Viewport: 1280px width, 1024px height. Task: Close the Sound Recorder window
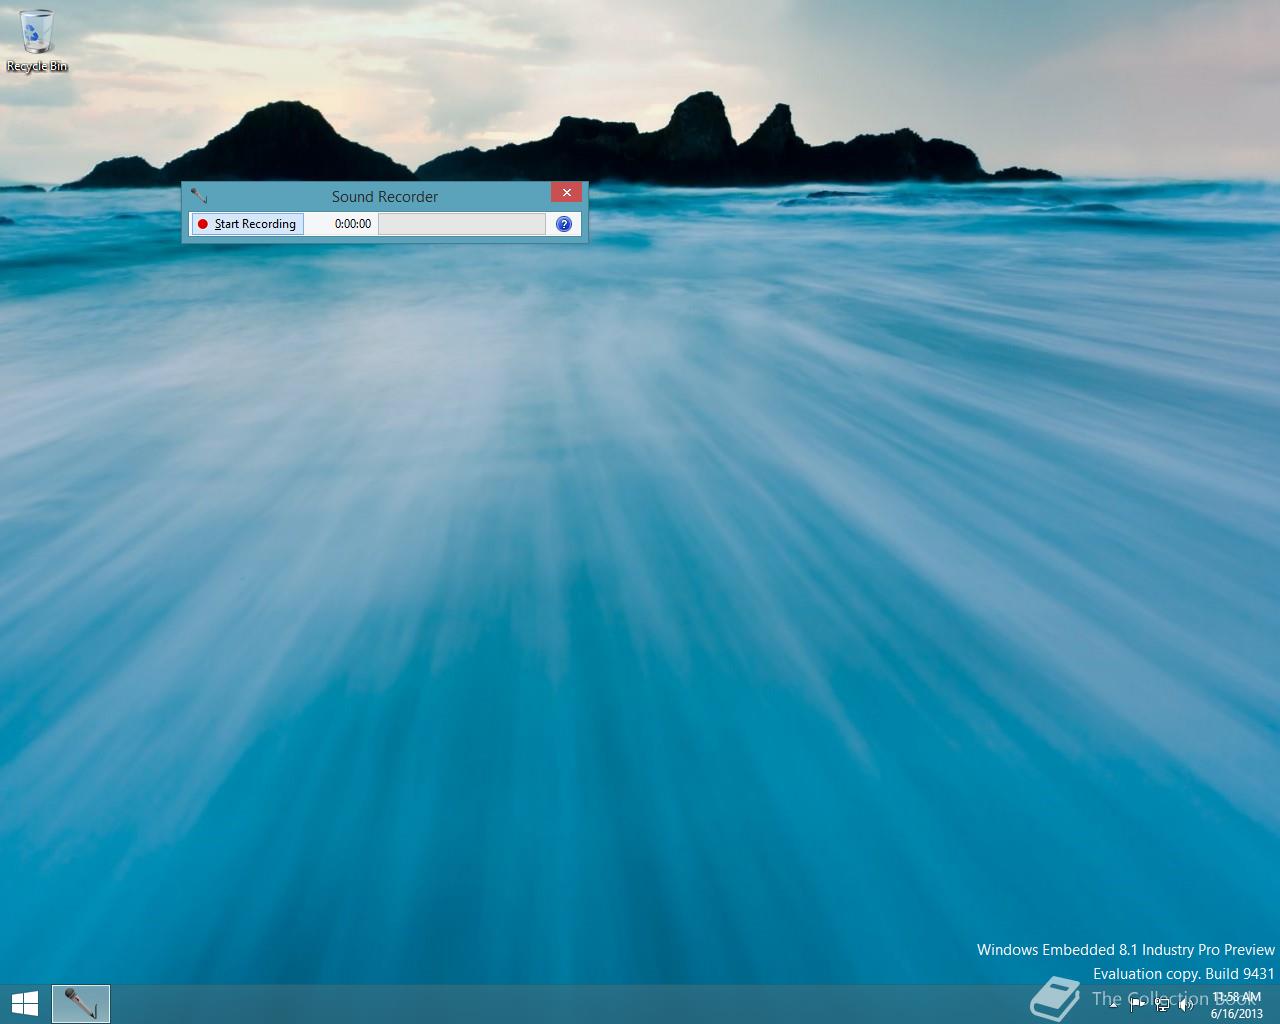[x=566, y=192]
